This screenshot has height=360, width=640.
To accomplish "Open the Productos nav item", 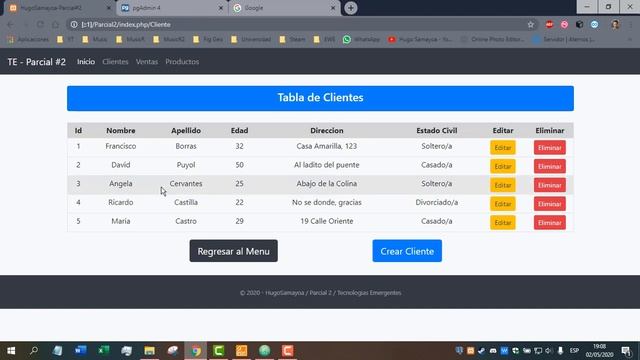I will click(182, 62).
